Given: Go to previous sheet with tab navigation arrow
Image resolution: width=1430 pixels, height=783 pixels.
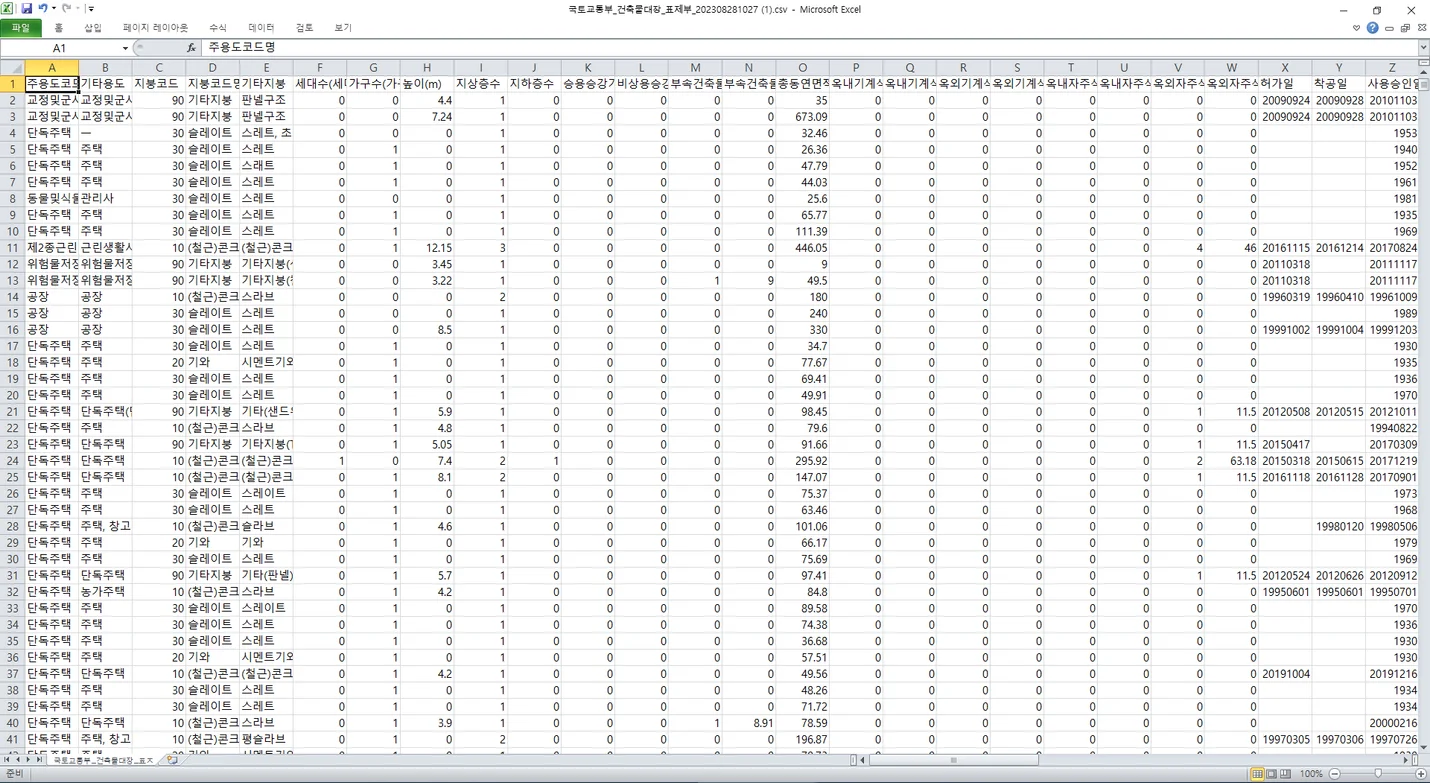Looking at the screenshot, I should point(18,760).
